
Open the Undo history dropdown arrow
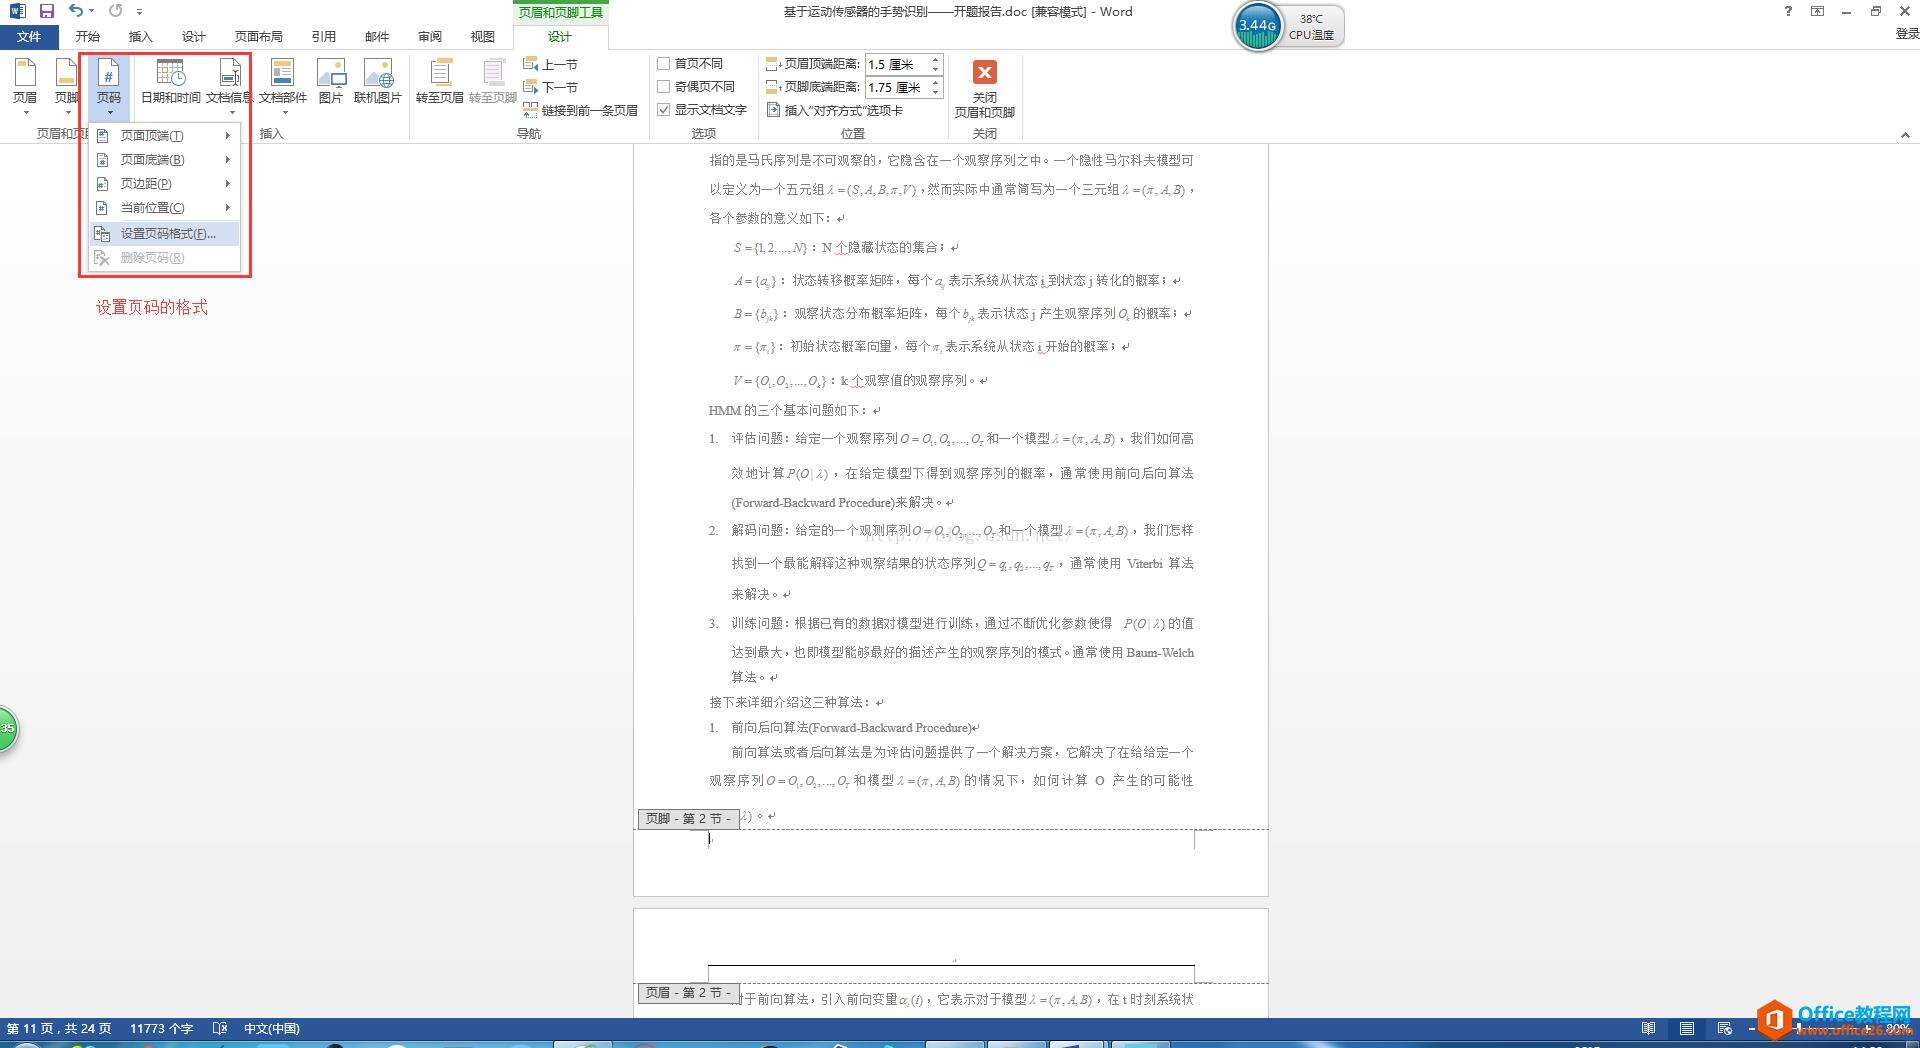tap(91, 11)
